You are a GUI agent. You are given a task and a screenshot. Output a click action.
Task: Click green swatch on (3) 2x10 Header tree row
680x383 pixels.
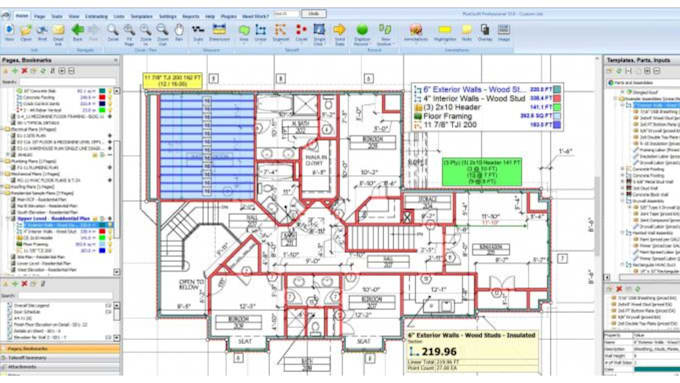[x=102, y=238]
